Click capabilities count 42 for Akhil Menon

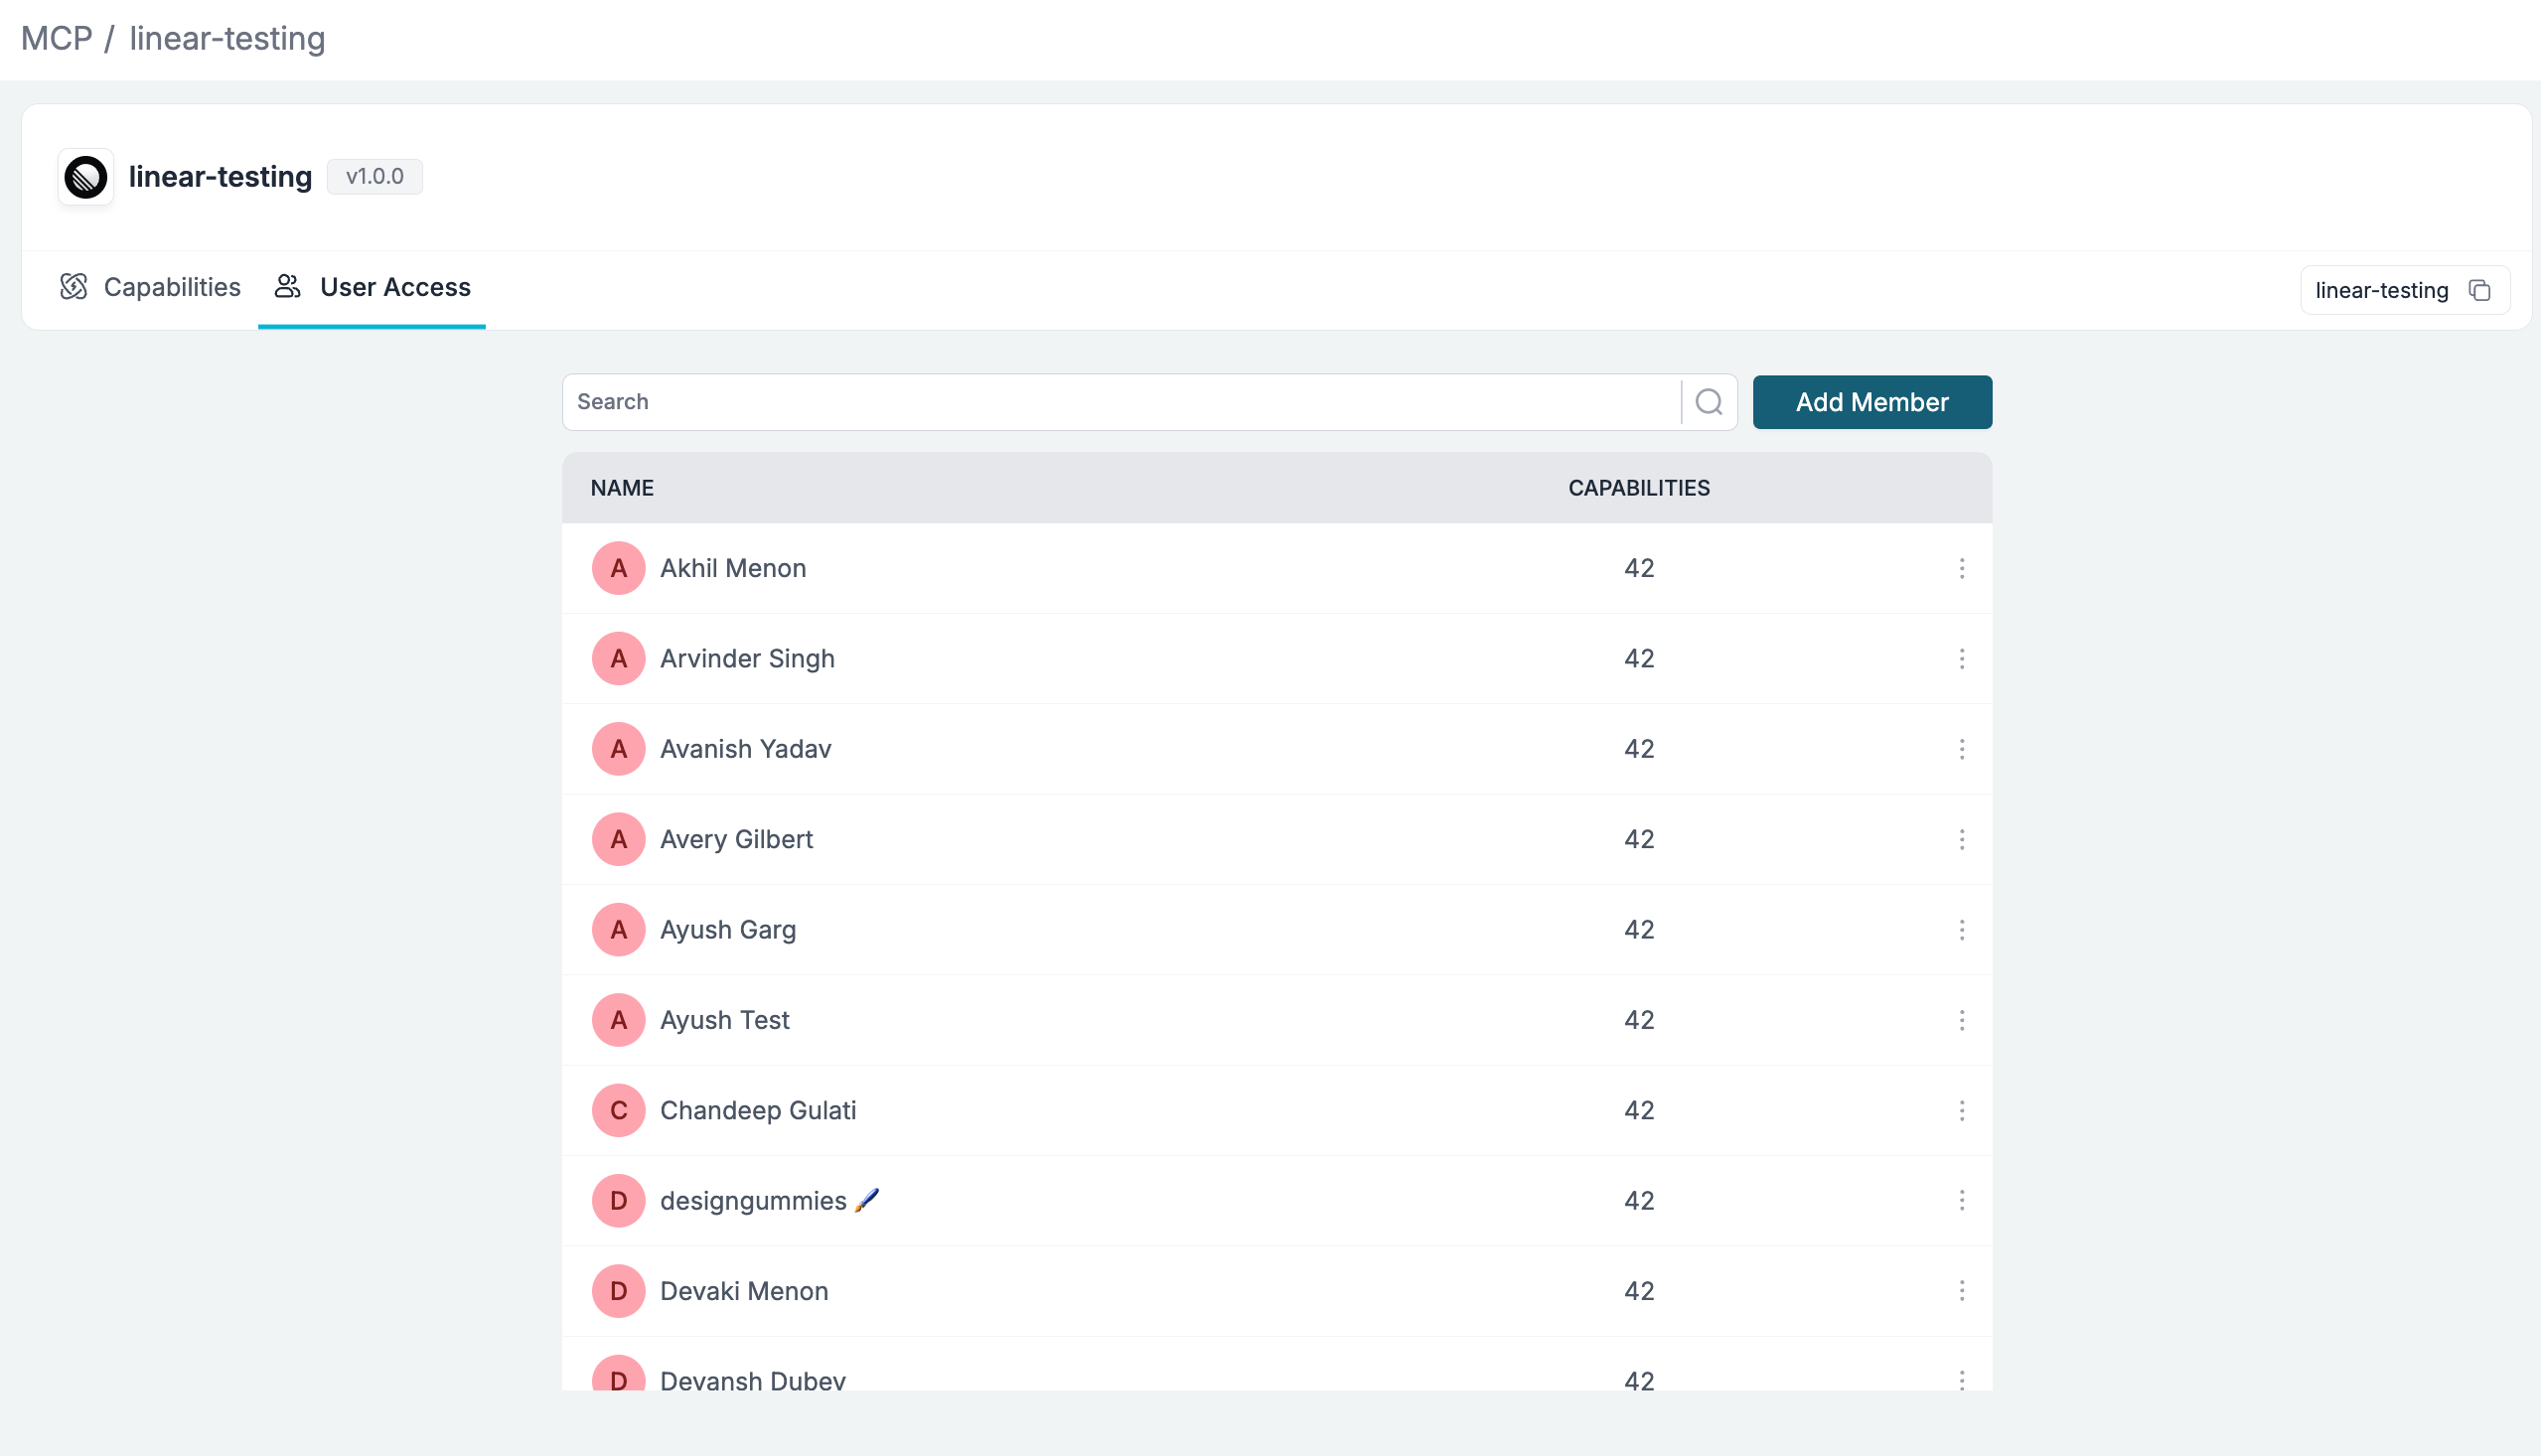point(1639,568)
